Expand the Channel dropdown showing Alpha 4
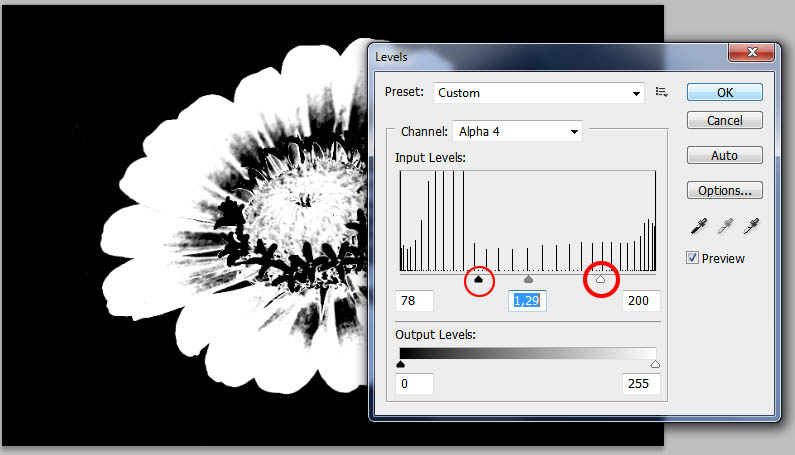795x455 pixels. 517,131
